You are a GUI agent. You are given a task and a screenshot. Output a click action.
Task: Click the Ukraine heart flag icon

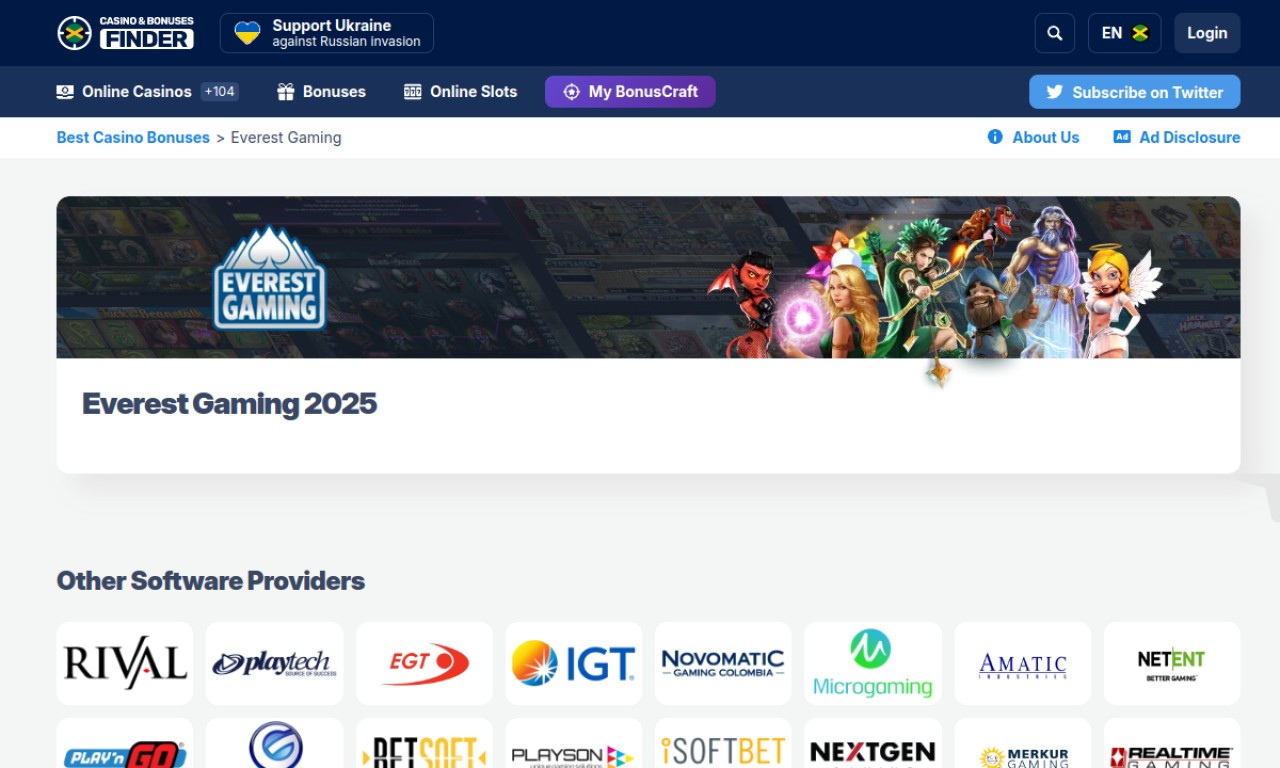247,33
